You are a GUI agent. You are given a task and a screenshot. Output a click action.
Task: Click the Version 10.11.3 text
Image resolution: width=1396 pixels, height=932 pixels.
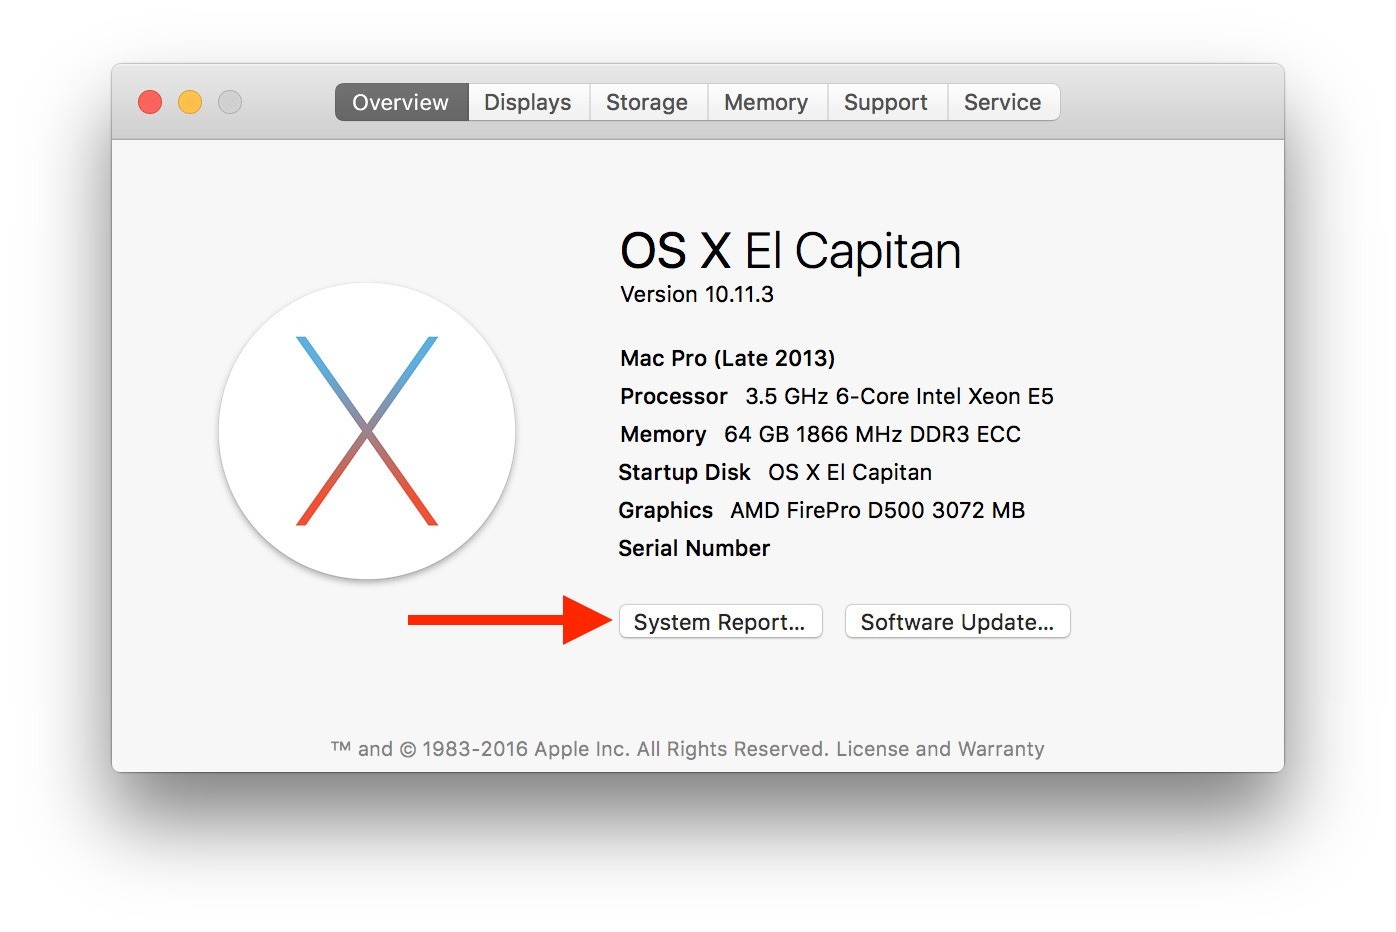point(697,295)
